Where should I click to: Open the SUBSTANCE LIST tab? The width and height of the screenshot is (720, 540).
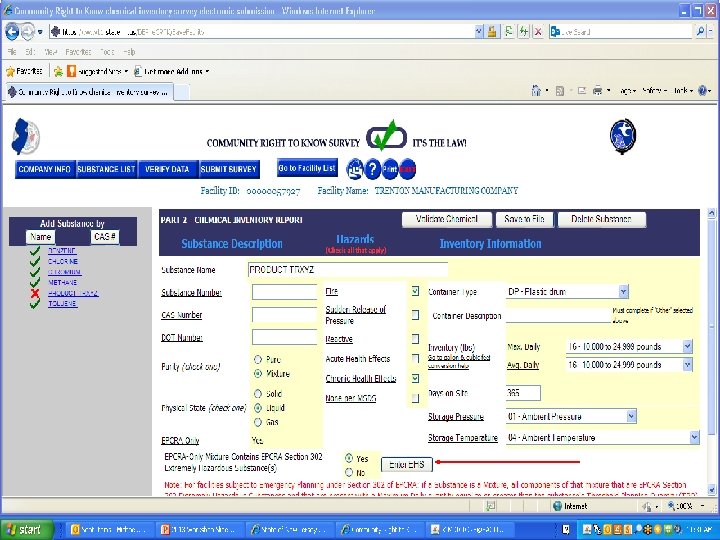[107, 169]
